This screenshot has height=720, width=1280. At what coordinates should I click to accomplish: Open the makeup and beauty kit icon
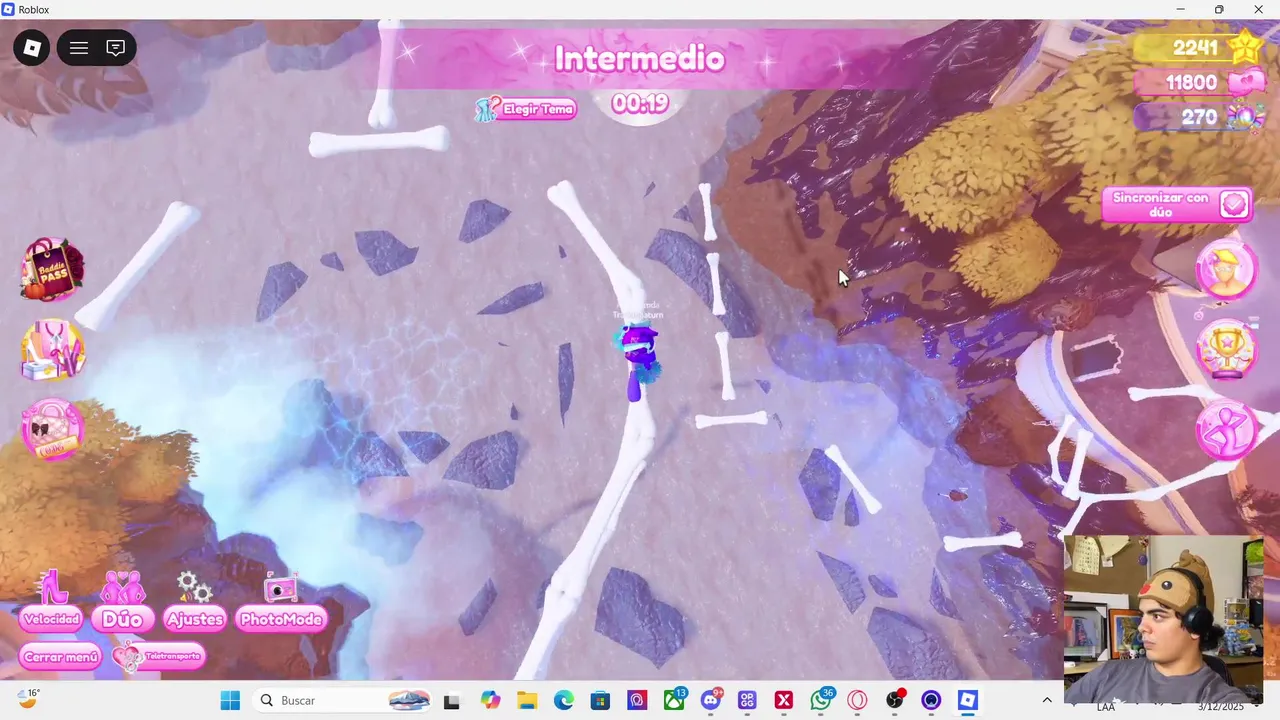[x=52, y=350]
